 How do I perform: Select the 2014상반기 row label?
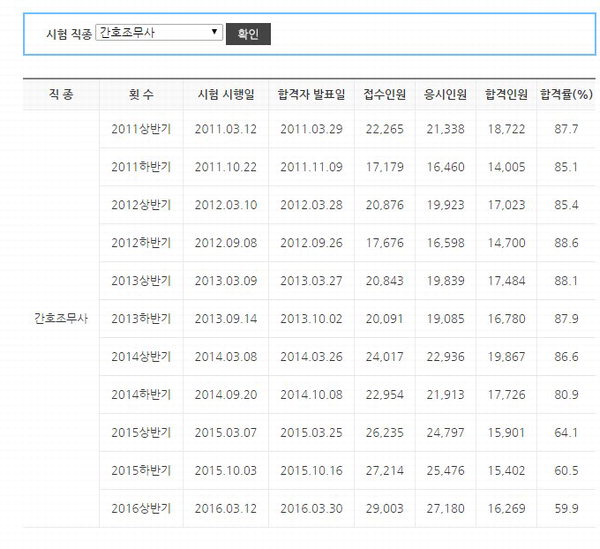point(141,357)
